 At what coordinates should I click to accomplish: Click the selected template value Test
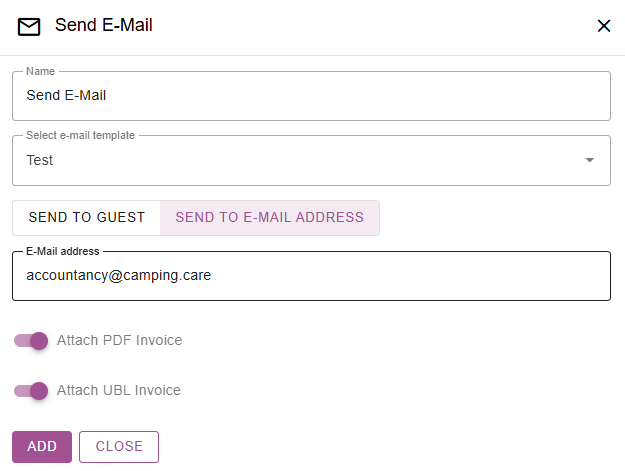pos(40,160)
